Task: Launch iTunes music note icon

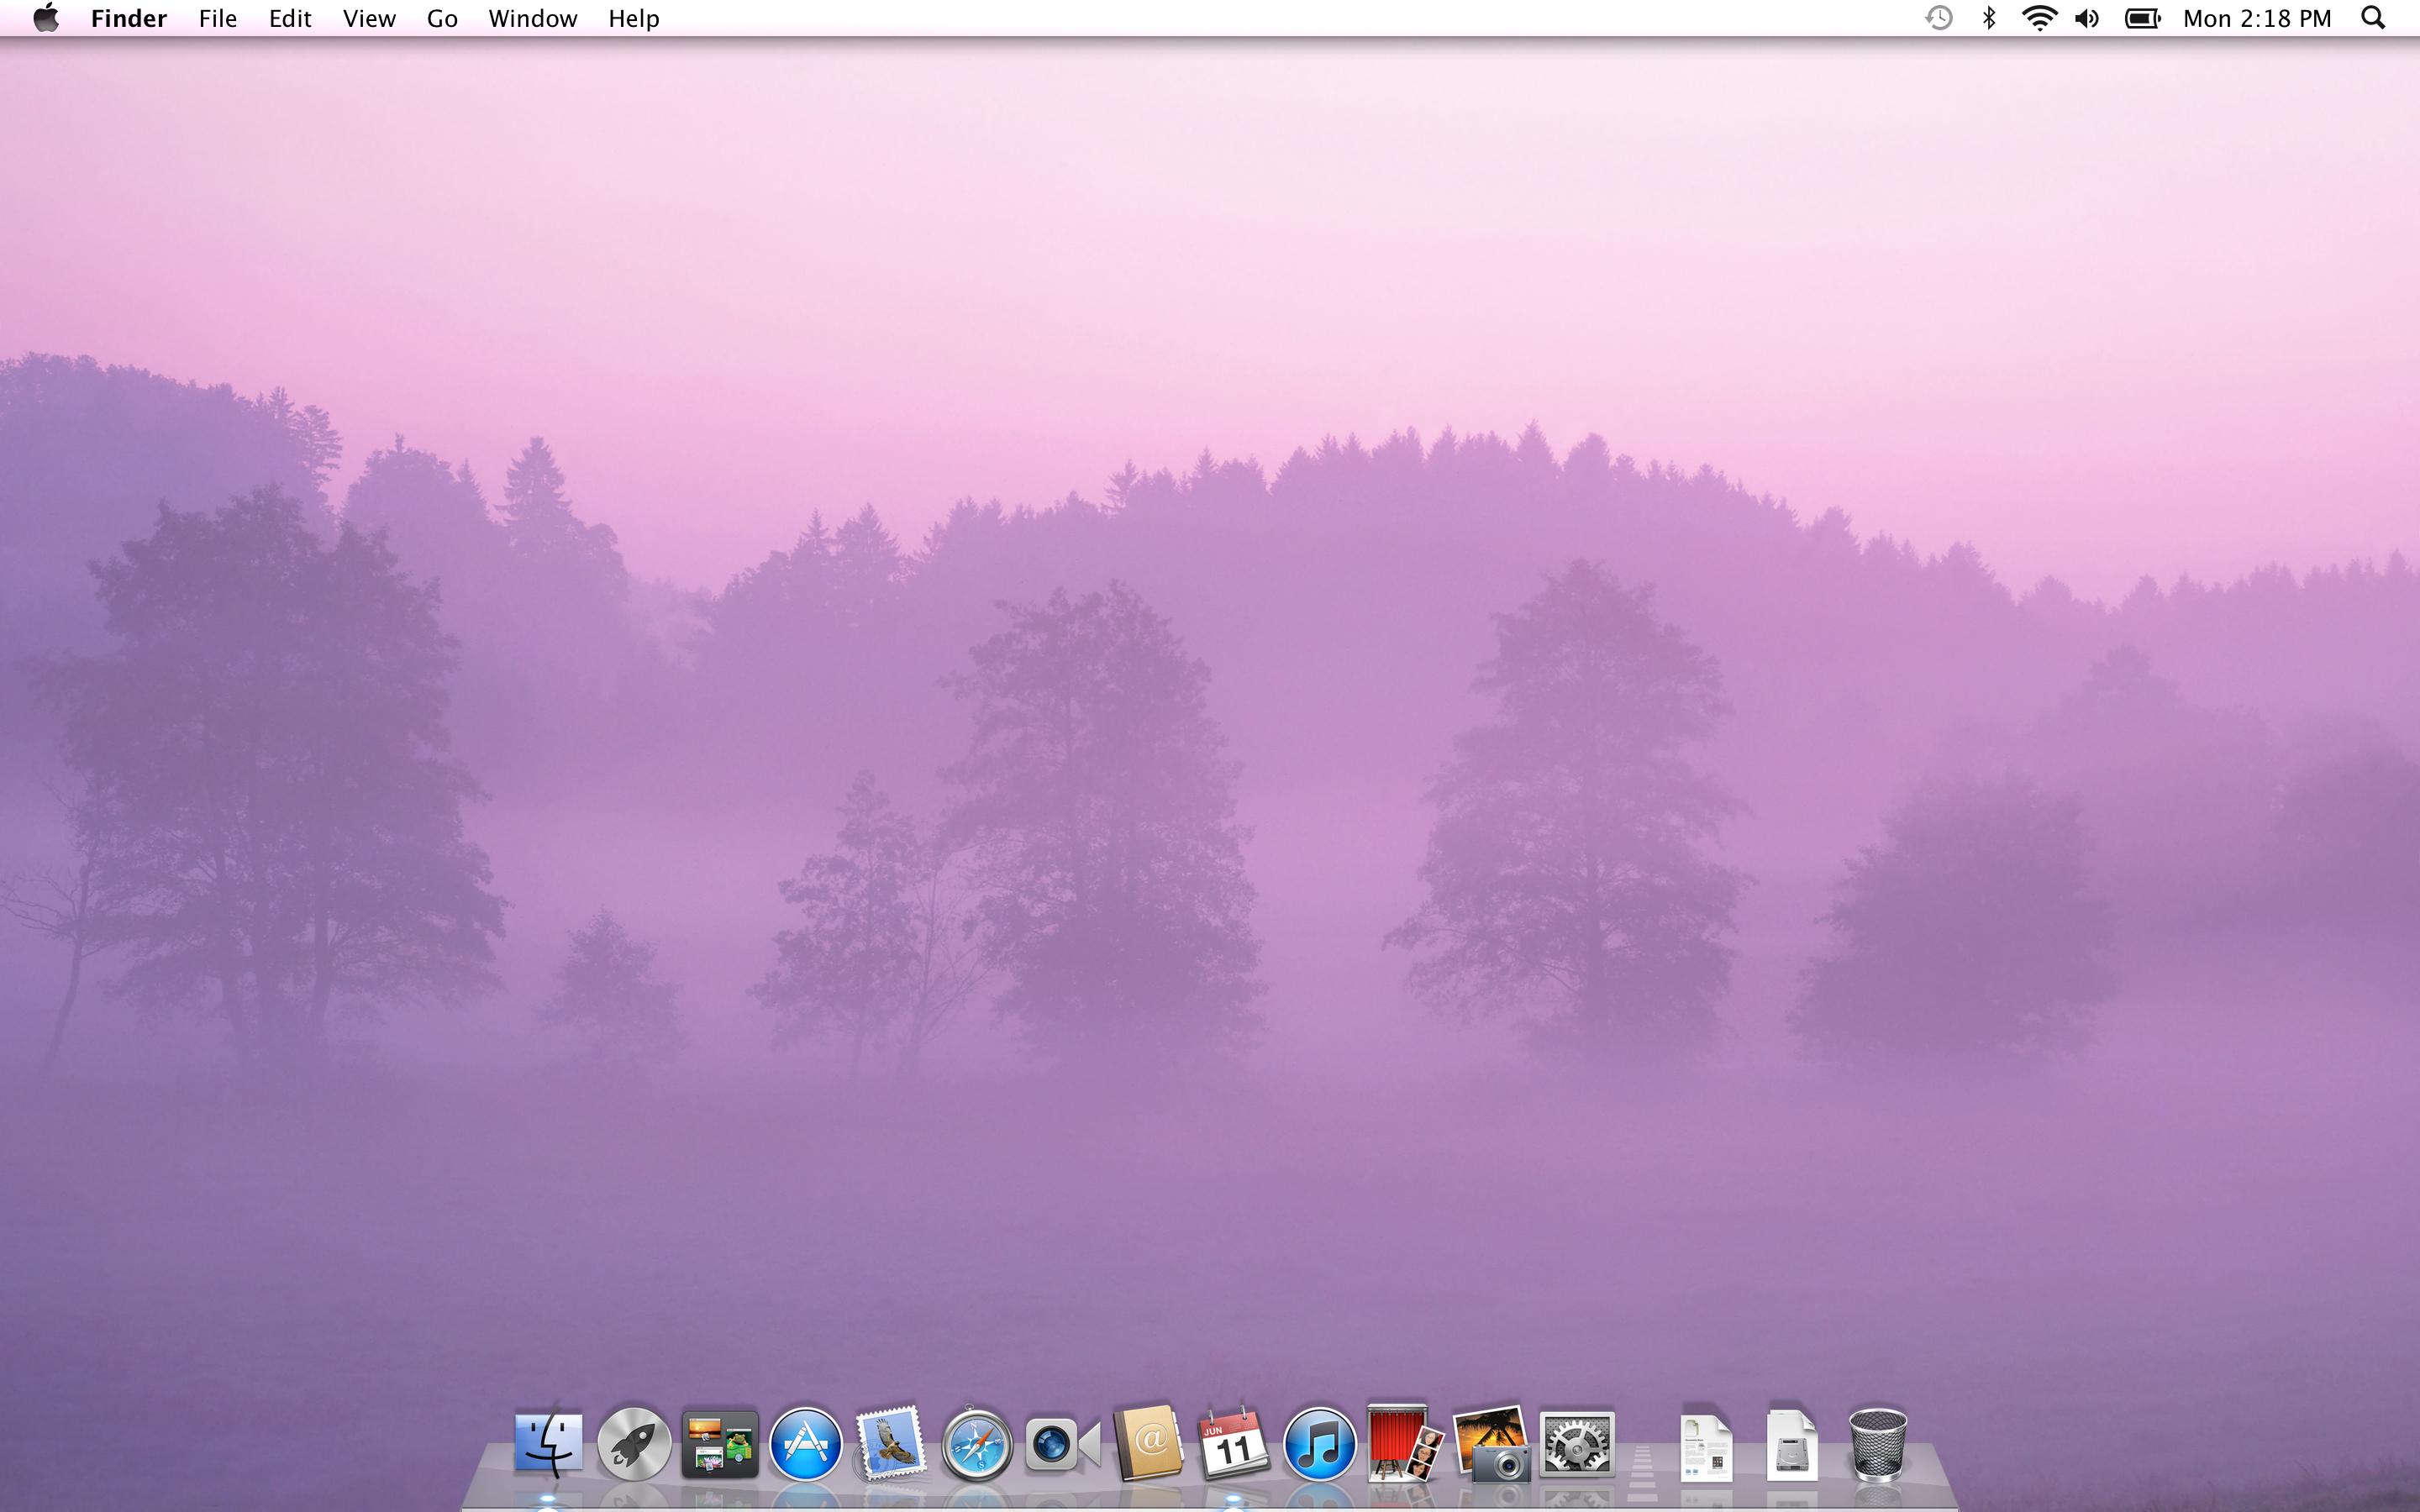Action: coord(1319,1444)
